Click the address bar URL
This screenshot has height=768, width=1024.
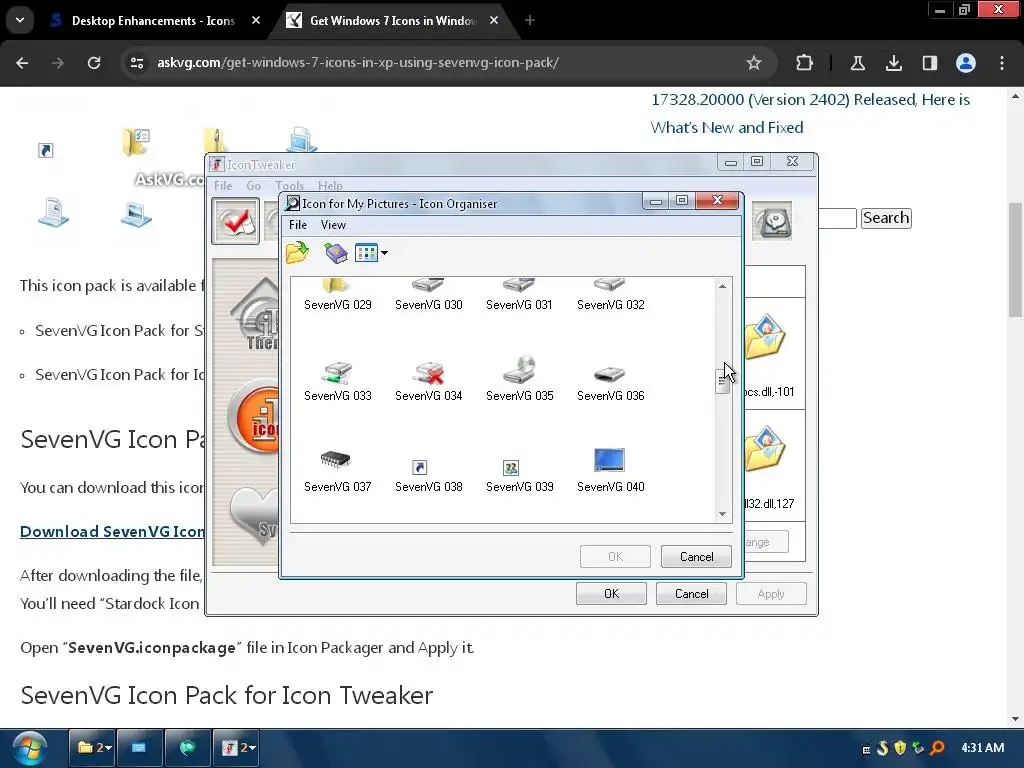pos(358,63)
